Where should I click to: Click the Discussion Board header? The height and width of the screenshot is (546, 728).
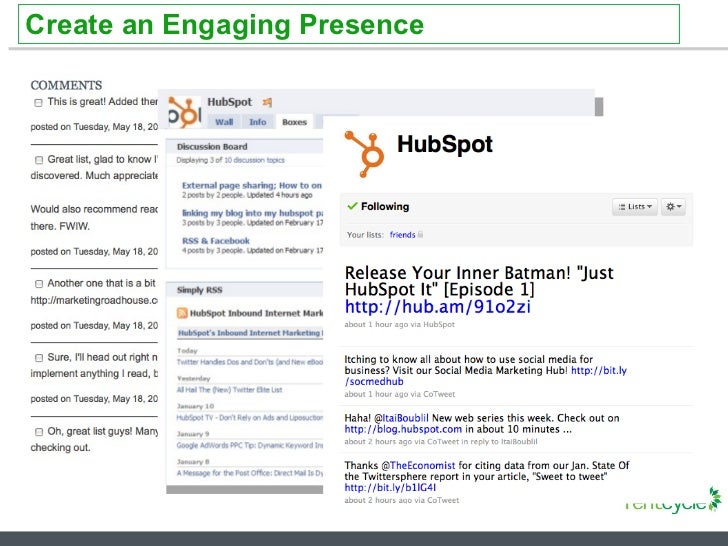click(244, 147)
